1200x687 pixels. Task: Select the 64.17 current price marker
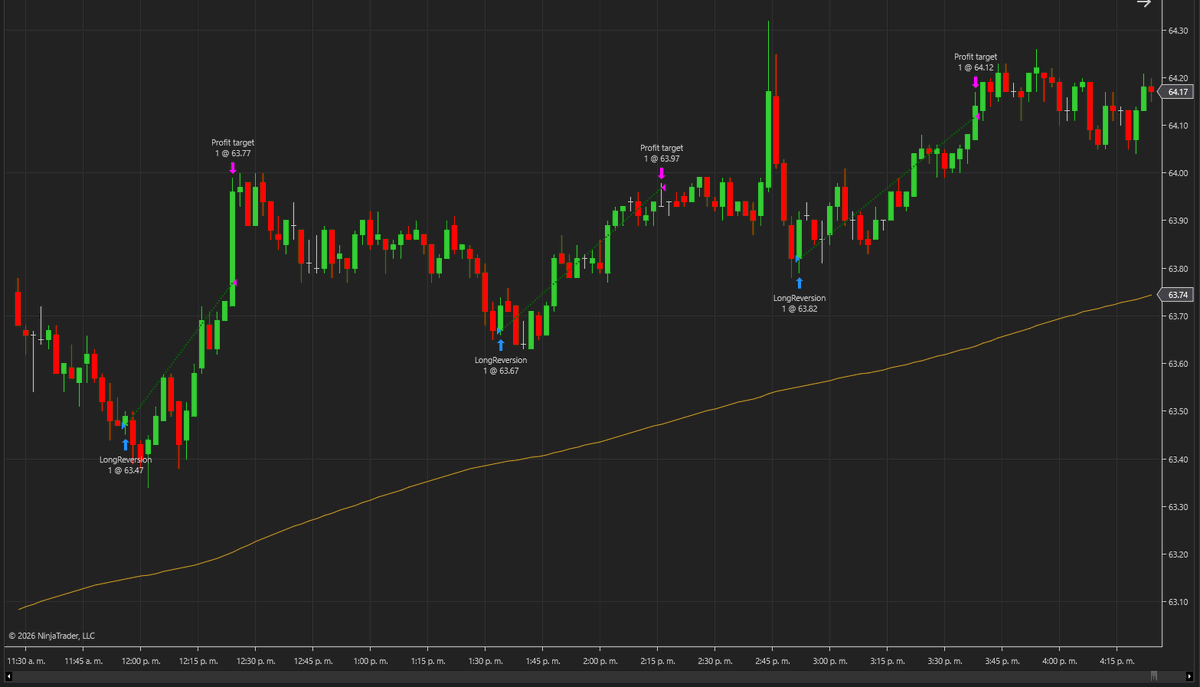click(1176, 92)
